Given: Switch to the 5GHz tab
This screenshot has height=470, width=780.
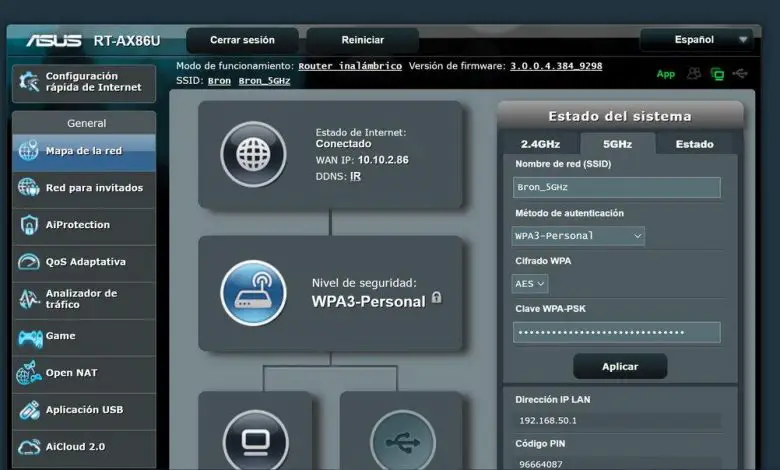Looking at the screenshot, I should click(617, 144).
